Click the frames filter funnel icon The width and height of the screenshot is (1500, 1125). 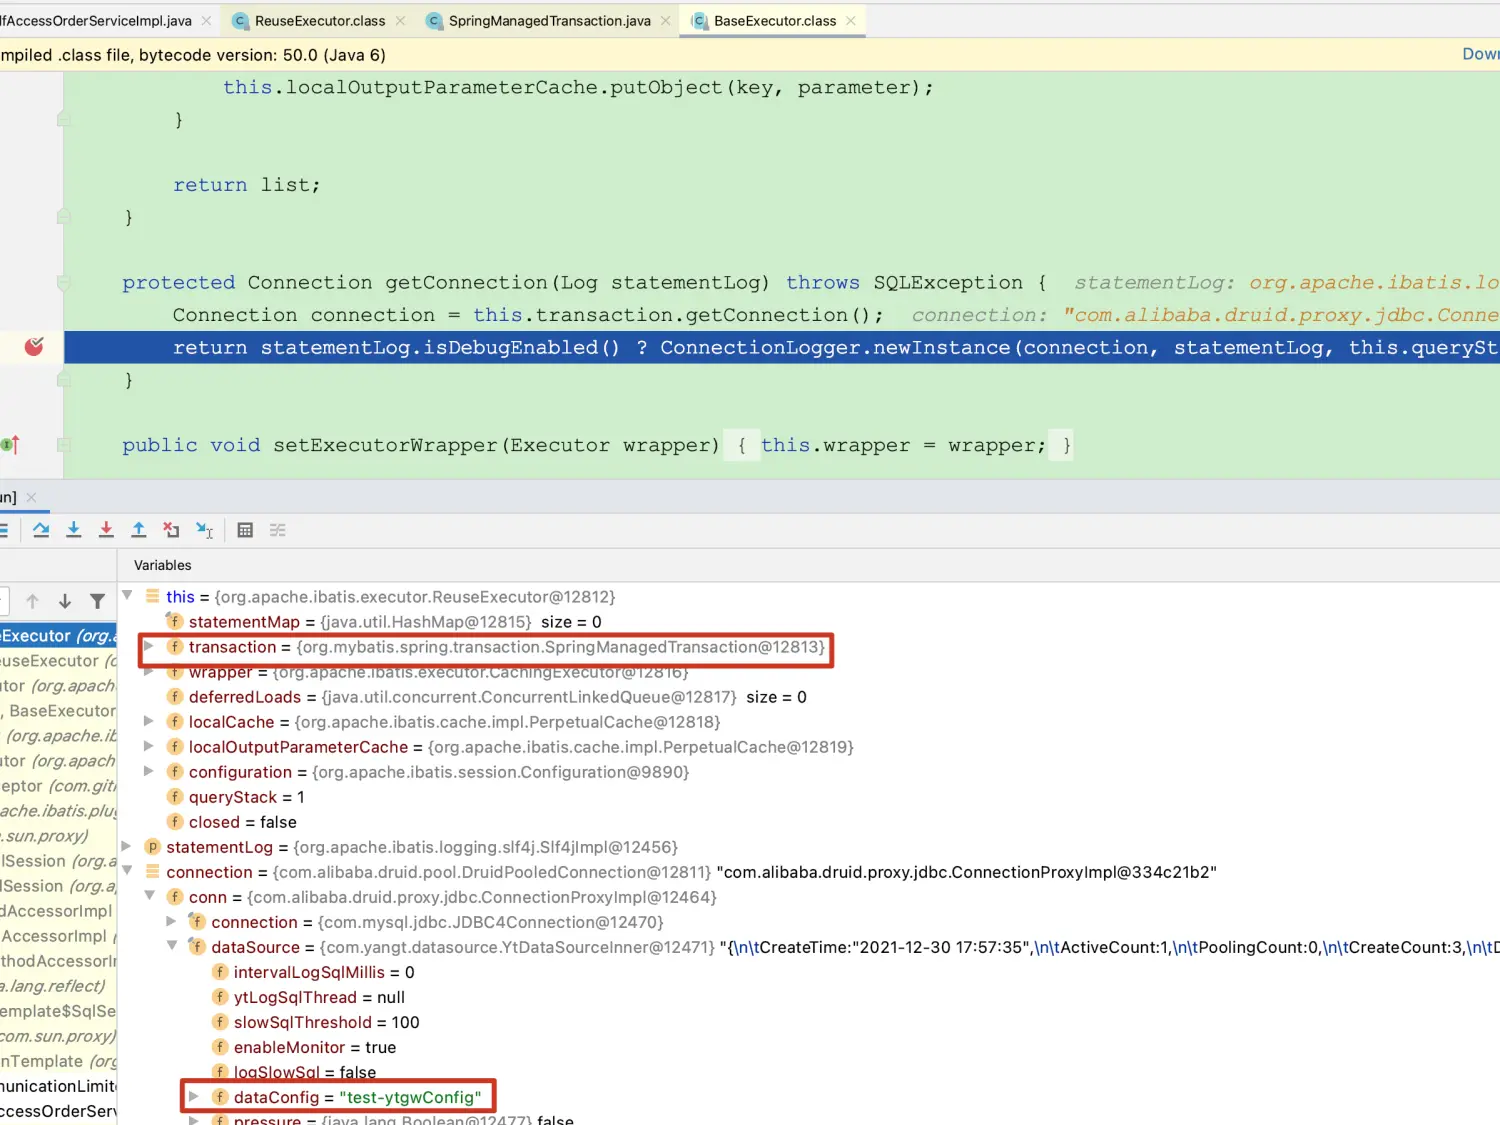pyautogui.click(x=97, y=601)
